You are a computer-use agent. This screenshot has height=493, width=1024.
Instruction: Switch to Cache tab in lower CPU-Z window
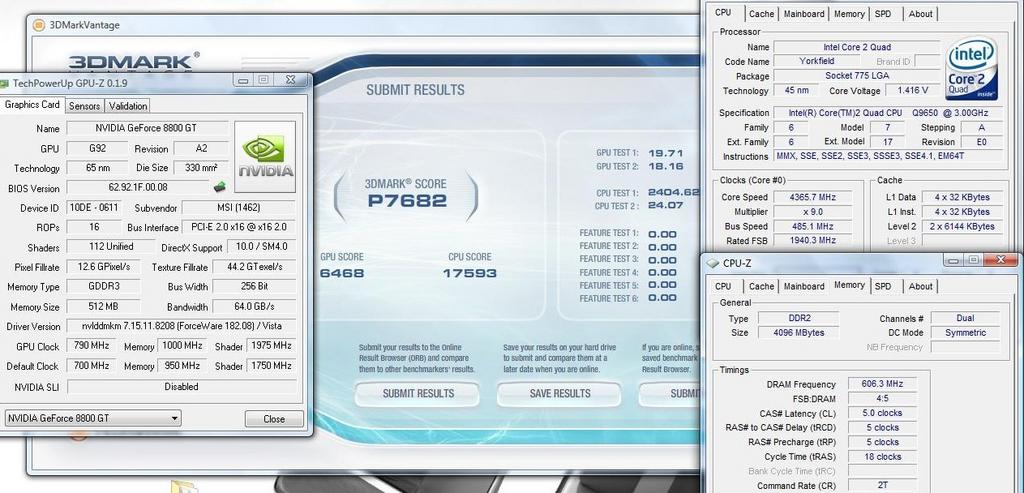[761, 287]
